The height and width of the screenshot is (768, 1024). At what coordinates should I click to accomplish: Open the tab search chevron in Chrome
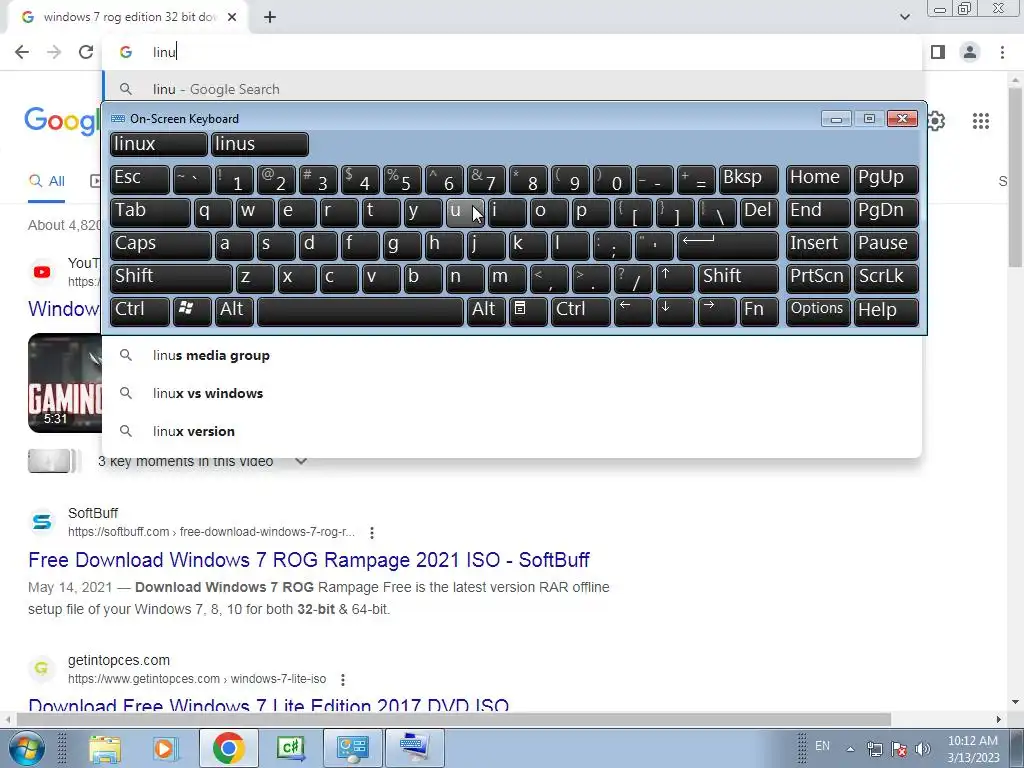(904, 17)
